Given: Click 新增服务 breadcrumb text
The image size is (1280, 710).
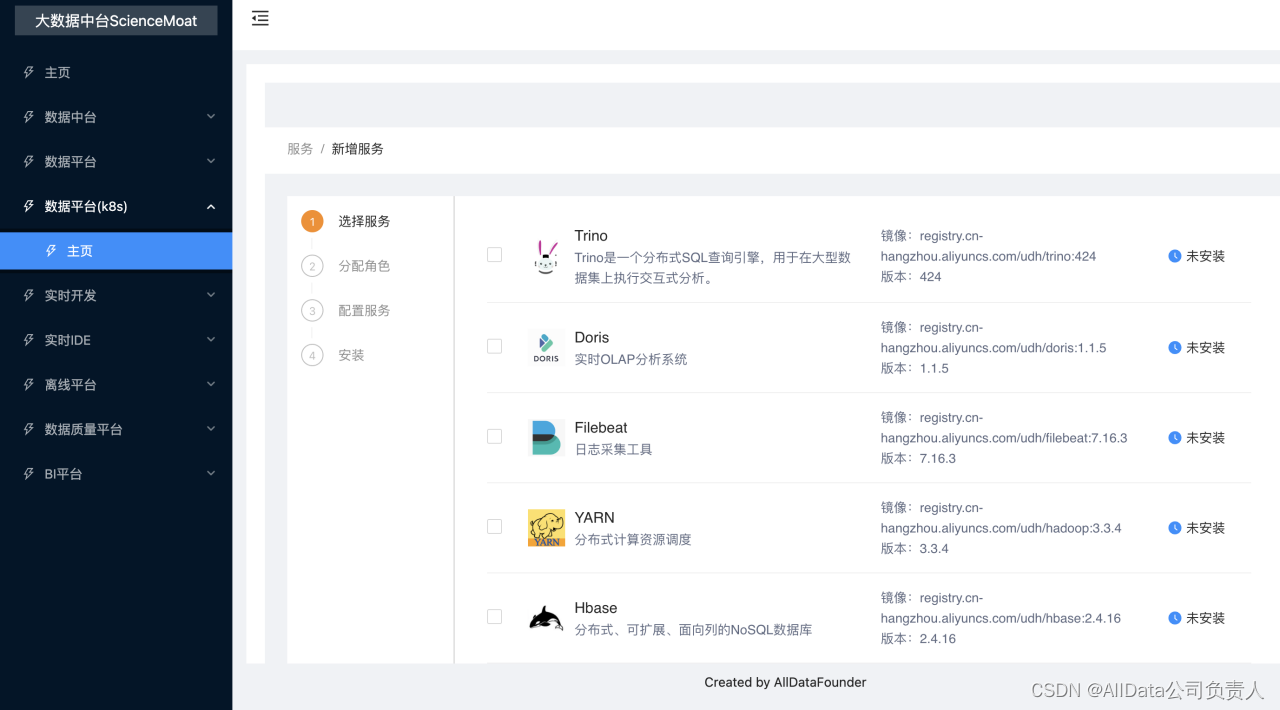Looking at the screenshot, I should 358,149.
